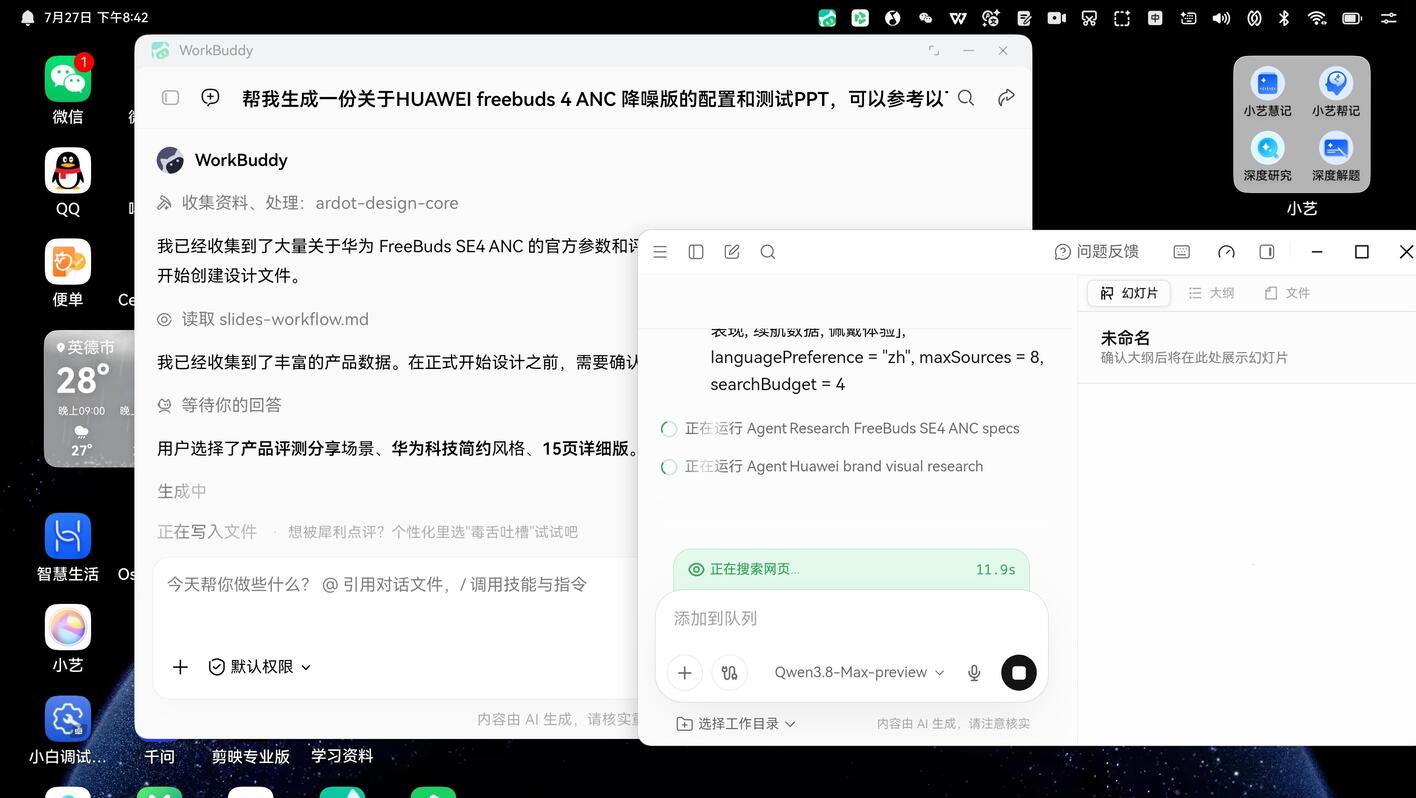Image resolution: width=1416 pixels, height=798 pixels.
Task: Open search in the front window toolbar
Action: tap(768, 252)
